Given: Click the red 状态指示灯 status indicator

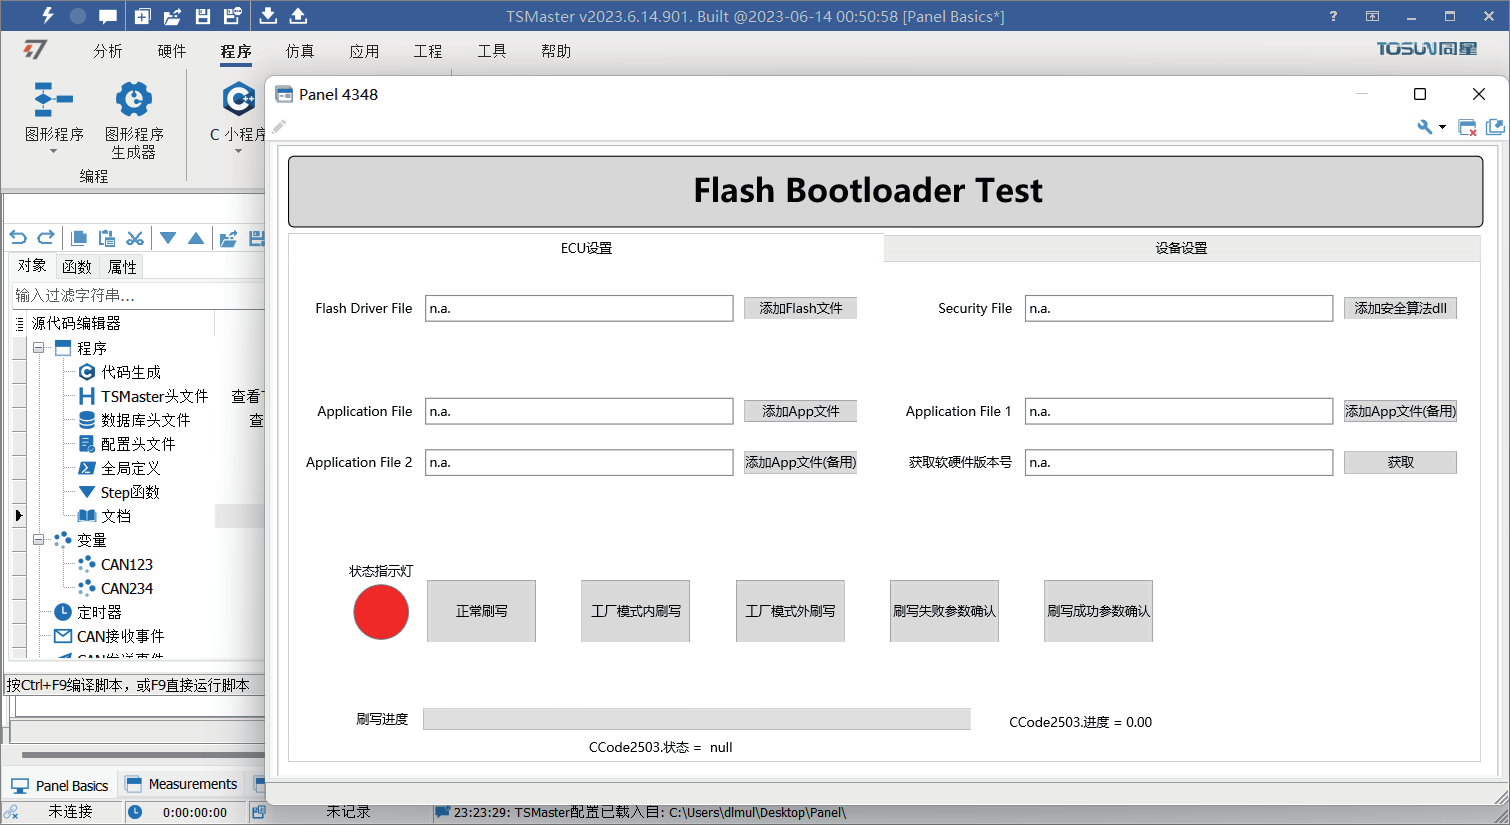Looking at the screenshot, I should [x=381, y=612].
